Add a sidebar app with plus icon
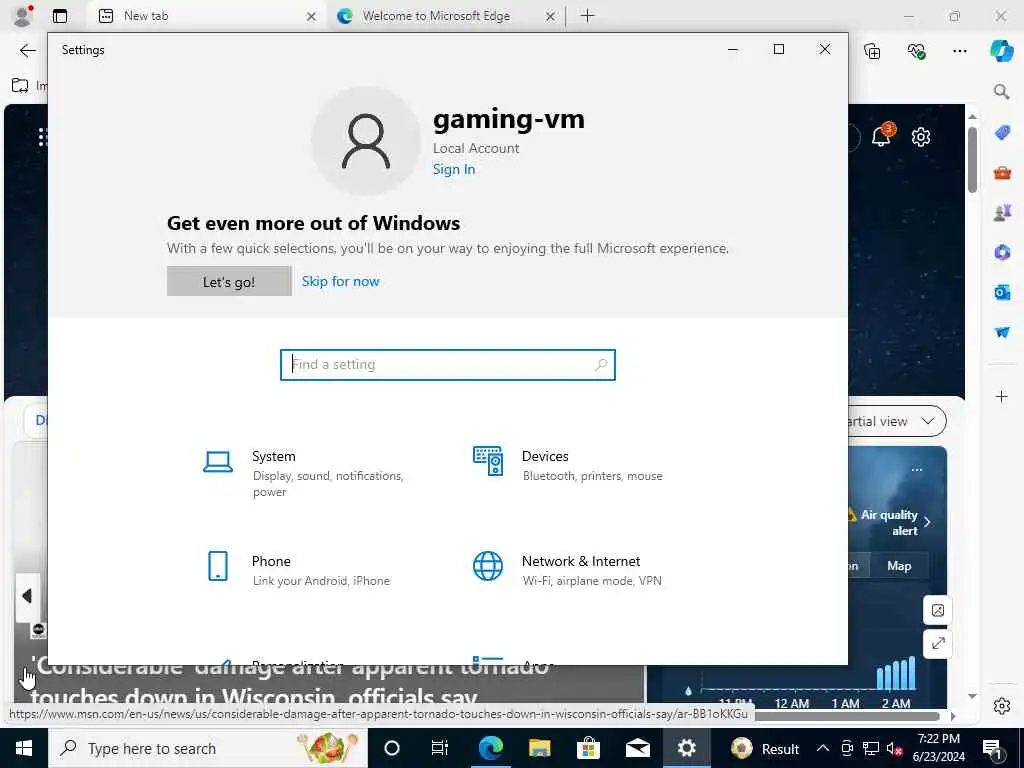Screen dimensions: 1024x768 (x=1002, y=396)
